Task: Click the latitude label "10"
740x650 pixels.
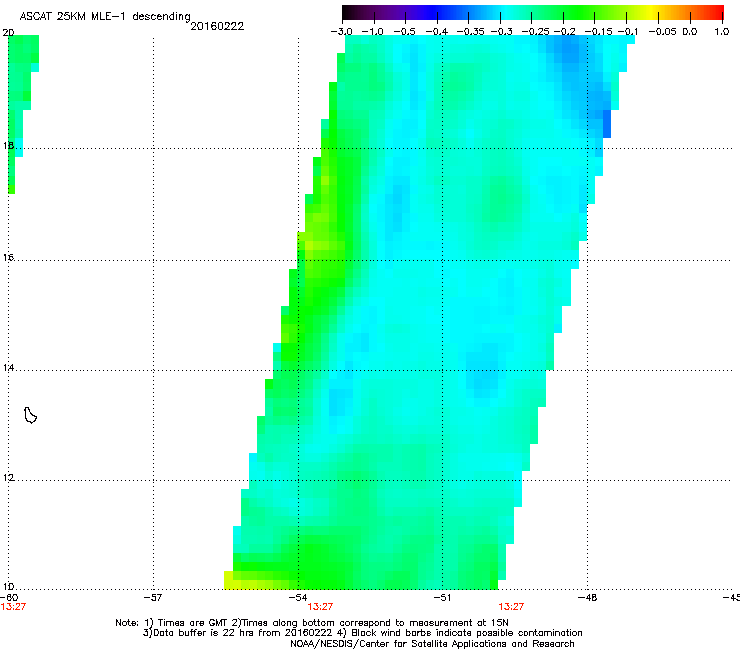Action: point(8,587)
